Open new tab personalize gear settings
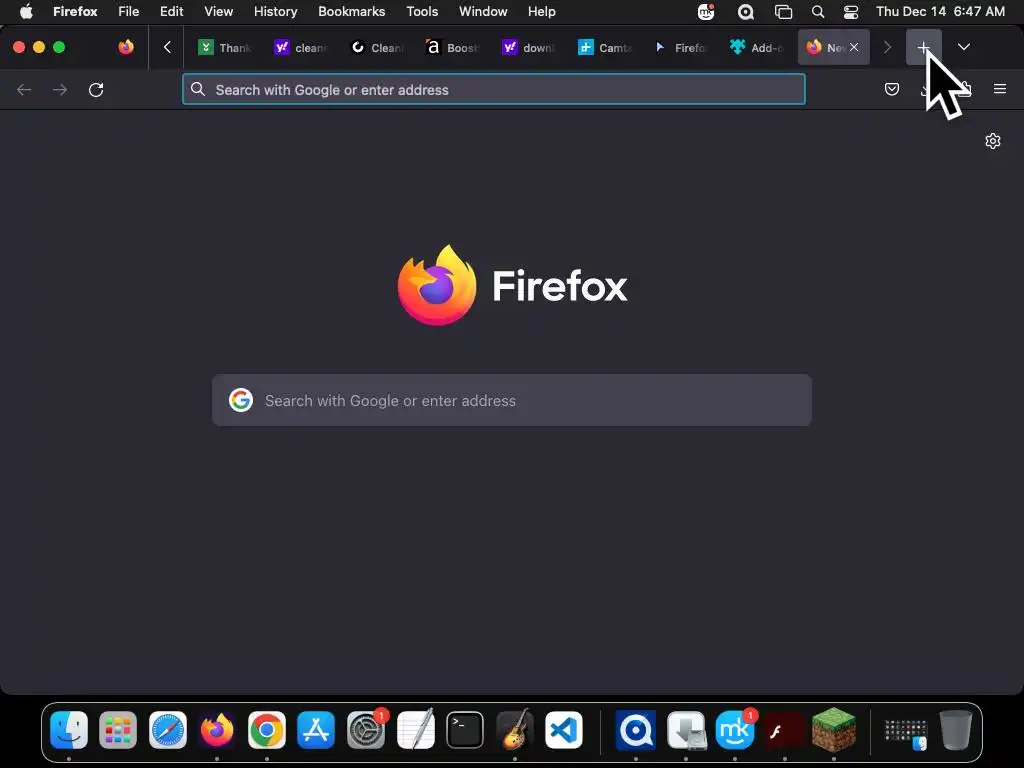This screenshot has height=768, width=1024. (x=993, y=141)
